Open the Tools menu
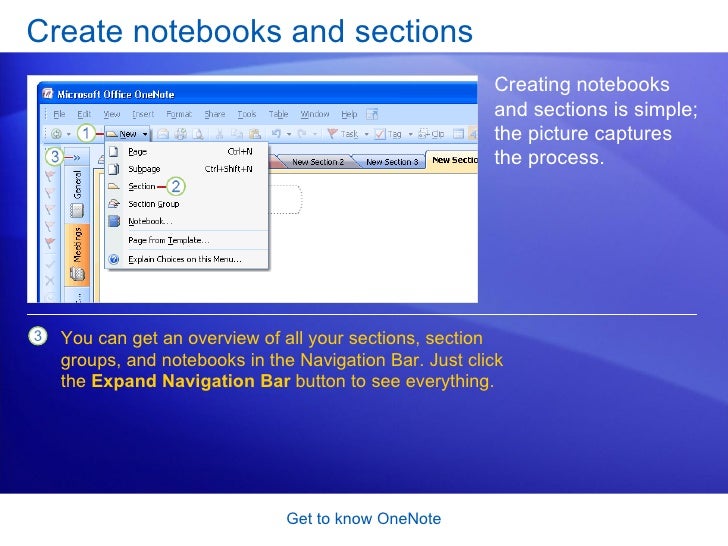728x546 pixels. pos(247,114)
